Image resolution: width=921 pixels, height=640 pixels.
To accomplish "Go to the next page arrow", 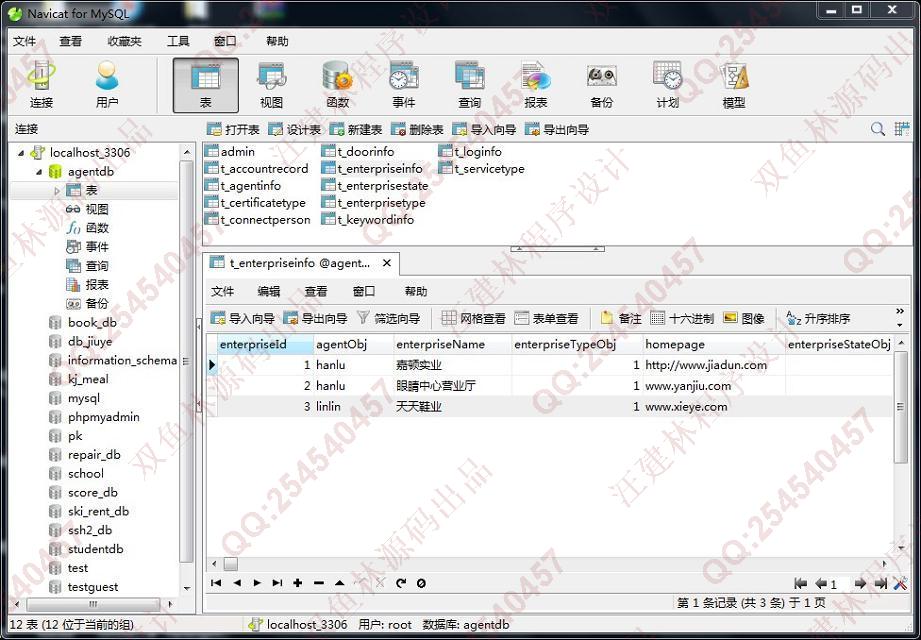I will click(861, 583).
